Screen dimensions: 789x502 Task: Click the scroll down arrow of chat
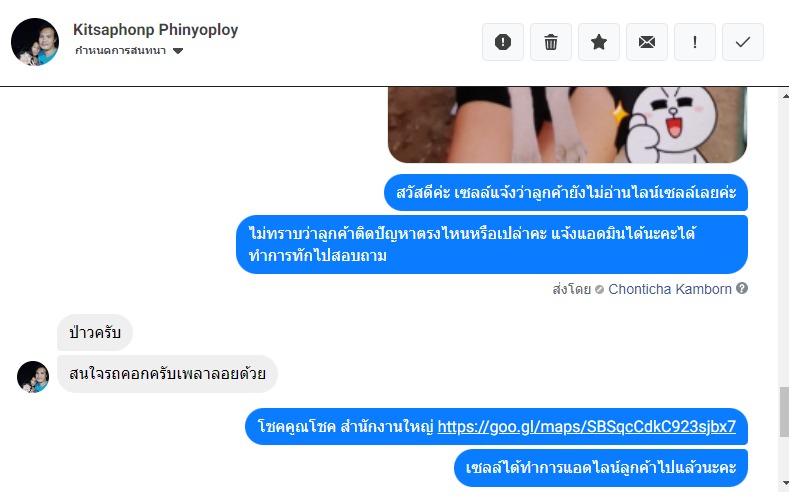pos(784,482)
